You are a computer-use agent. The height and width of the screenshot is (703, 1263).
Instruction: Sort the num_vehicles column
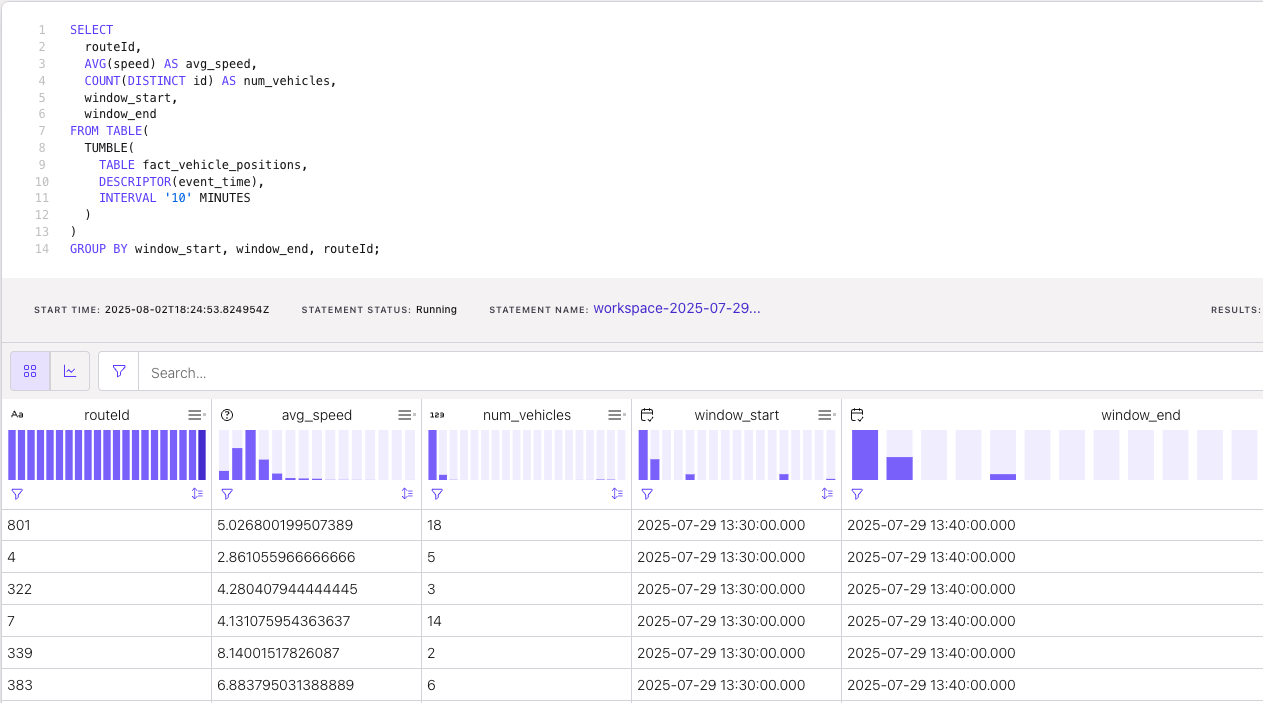coord(617,494)
